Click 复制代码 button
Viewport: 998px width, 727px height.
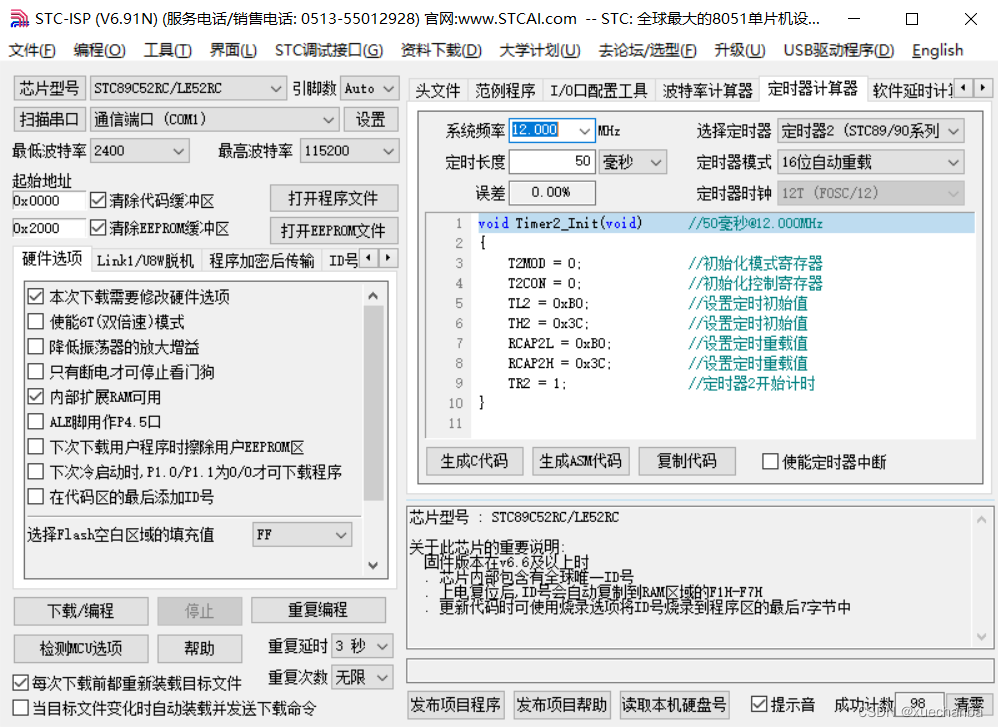[687, 461]
